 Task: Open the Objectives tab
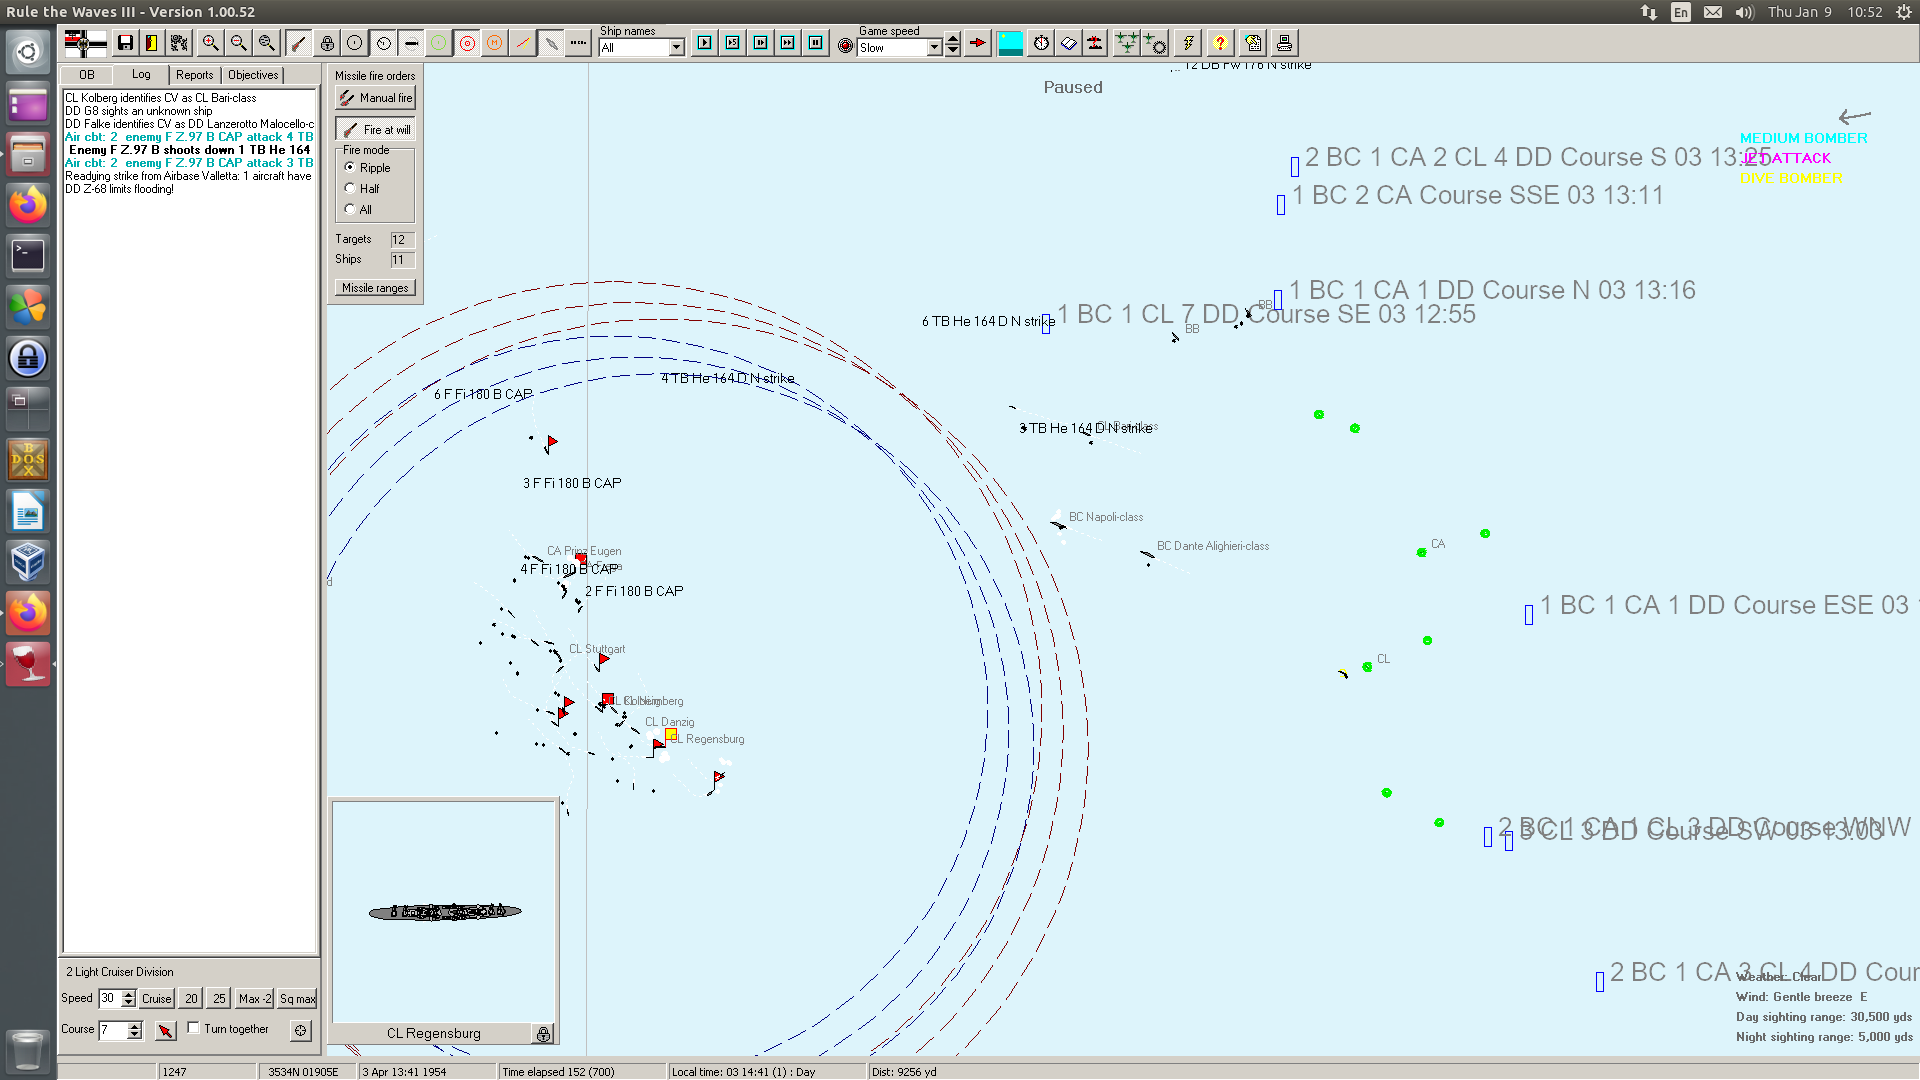[x=253, y=75]
